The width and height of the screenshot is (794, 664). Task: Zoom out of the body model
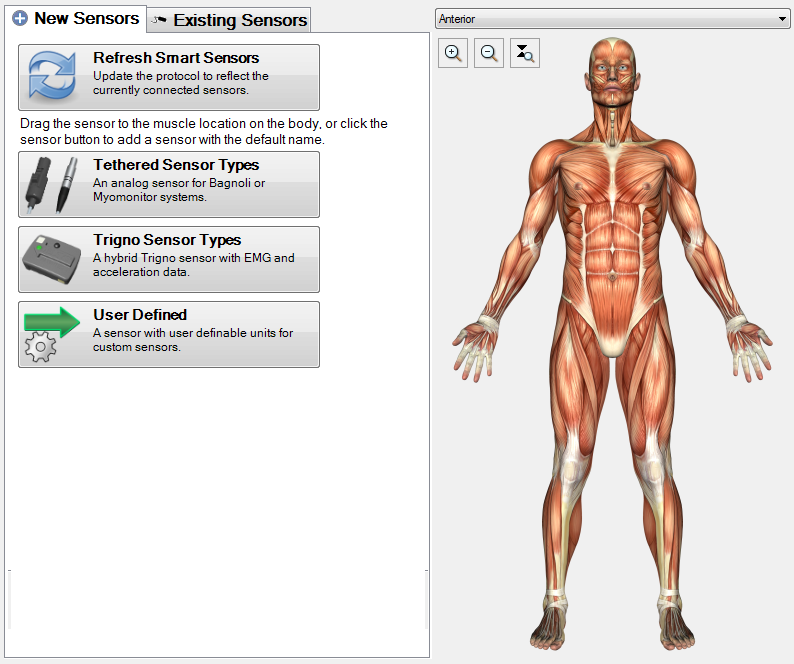[x=489, y=53]
